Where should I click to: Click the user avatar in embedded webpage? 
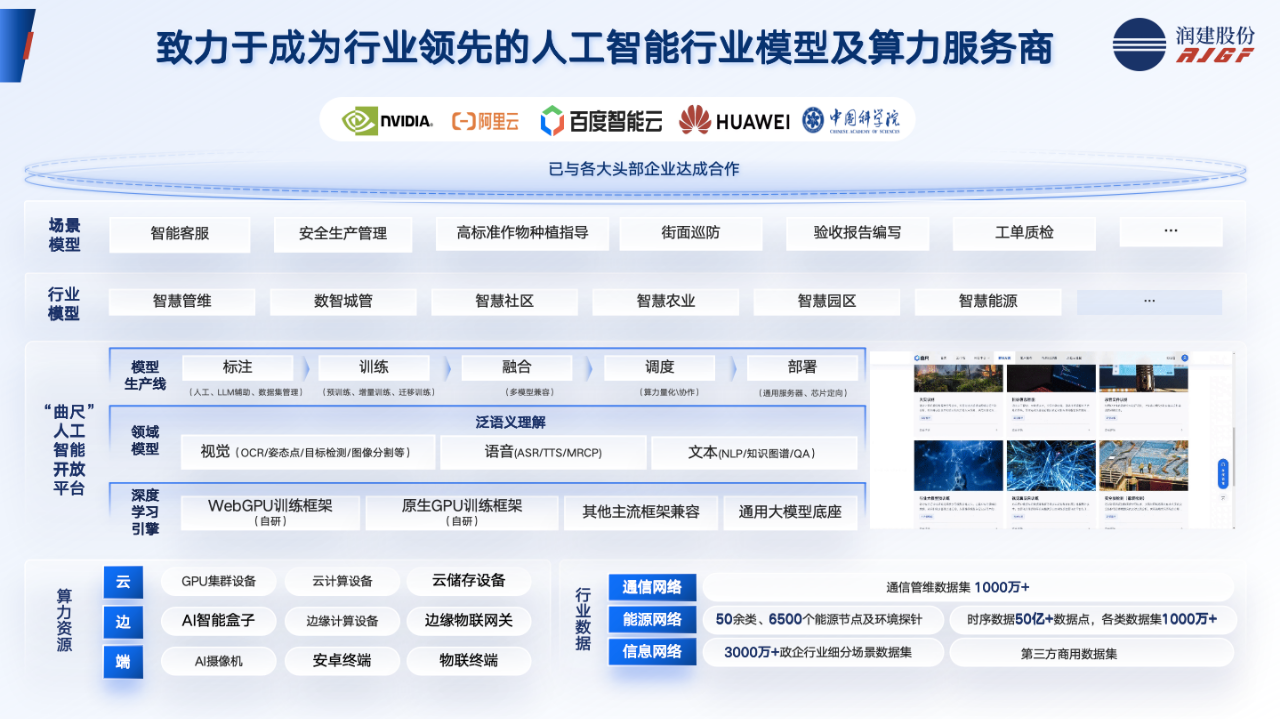(1184, 357)
